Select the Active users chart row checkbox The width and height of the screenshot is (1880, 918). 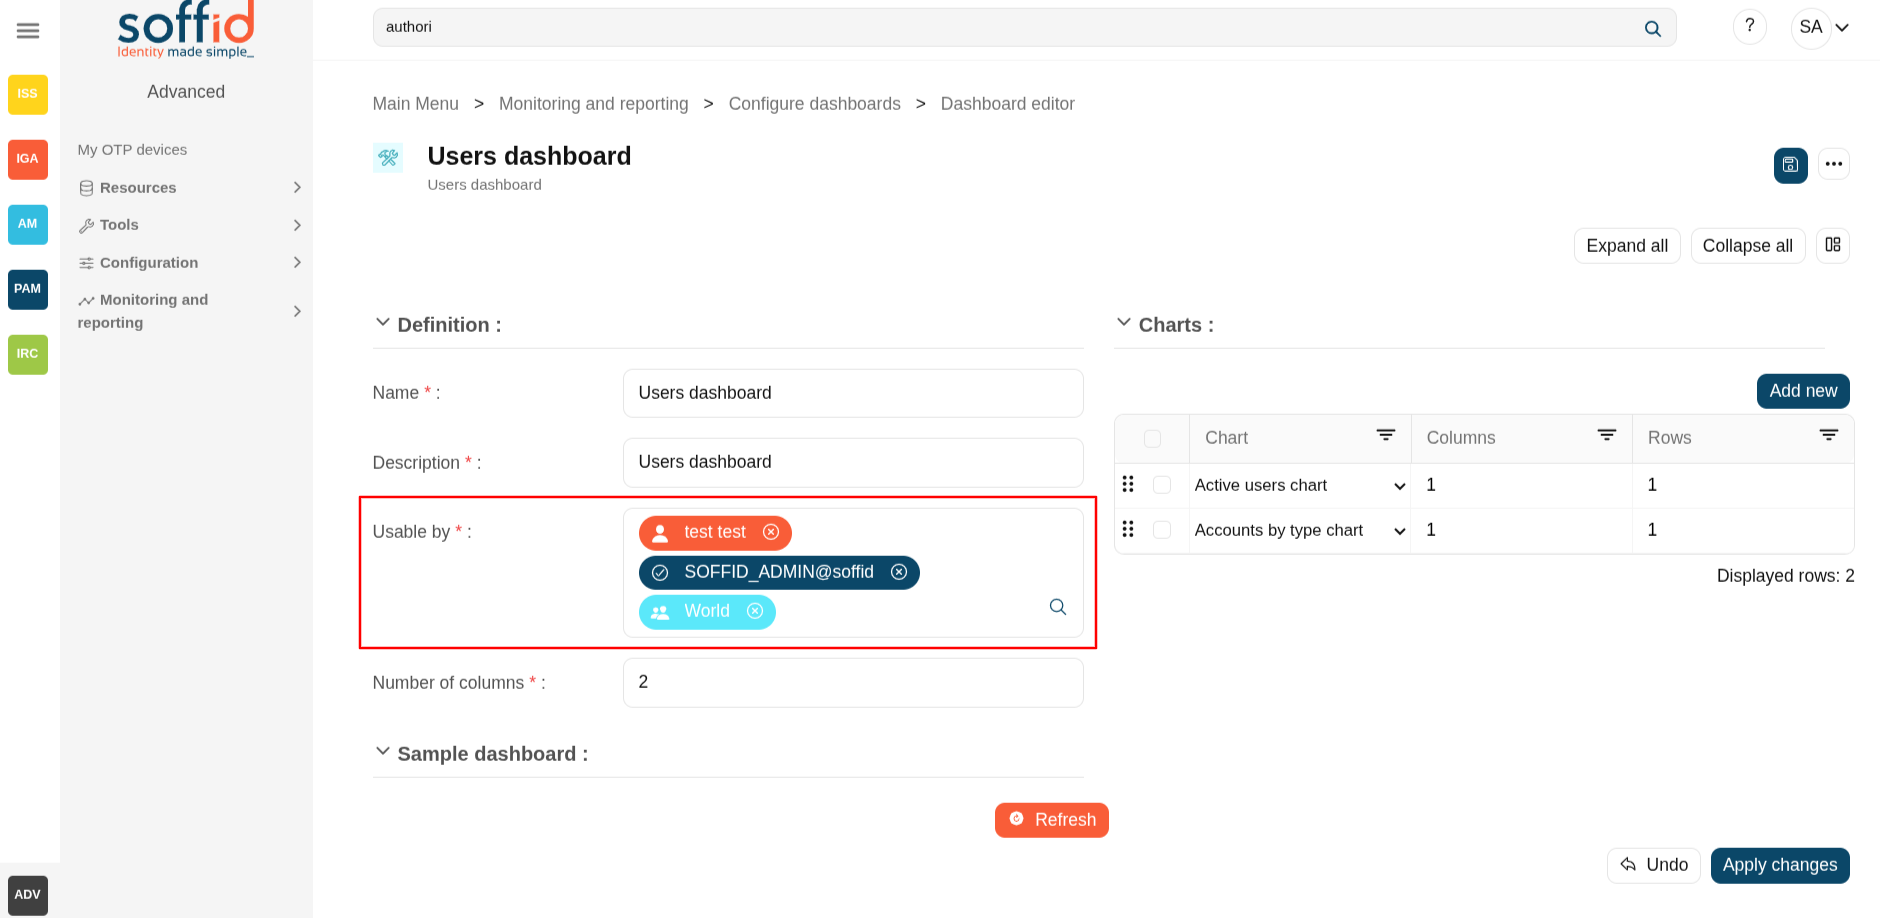point(1161,485)
